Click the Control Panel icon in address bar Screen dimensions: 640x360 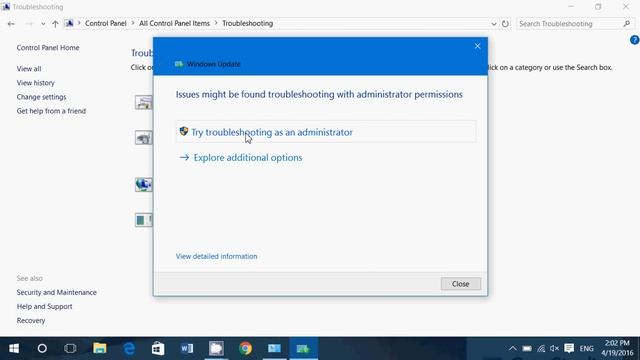(x=69, y=24)
